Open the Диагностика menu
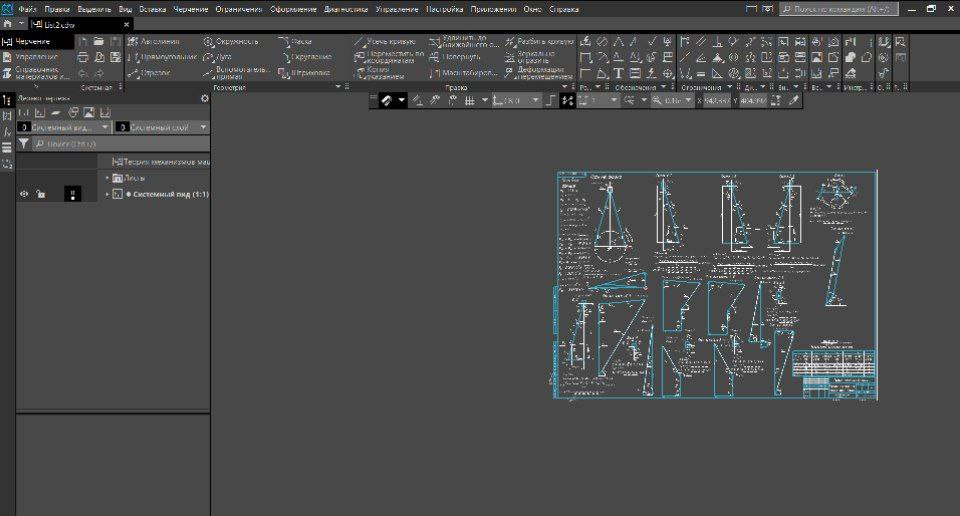Viewport: 960px width, 516px height. pos(346,9)
